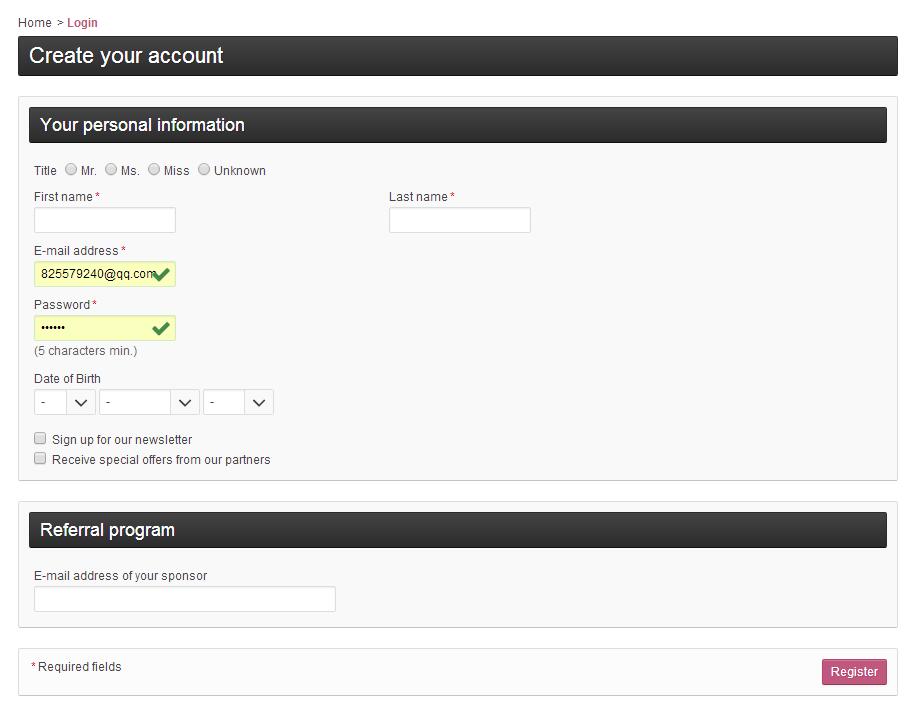Expand the birth month dropdown
The image size is (919, 708).
point(149,402)
